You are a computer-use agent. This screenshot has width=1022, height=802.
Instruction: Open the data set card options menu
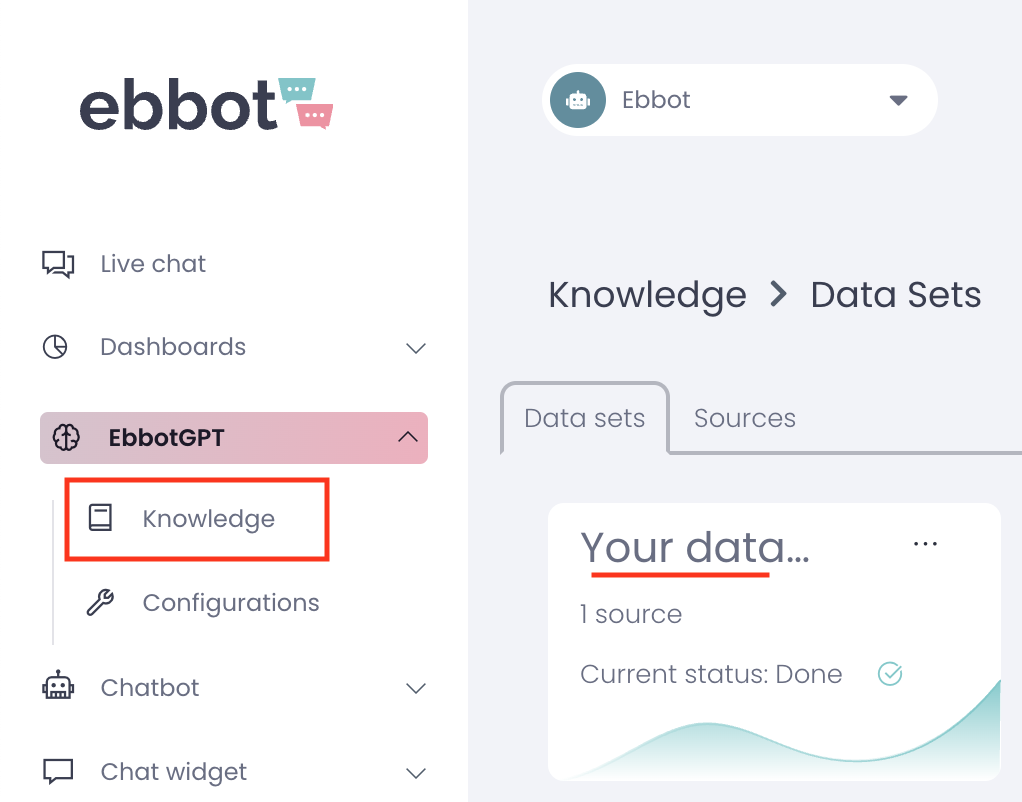[926, 544]
